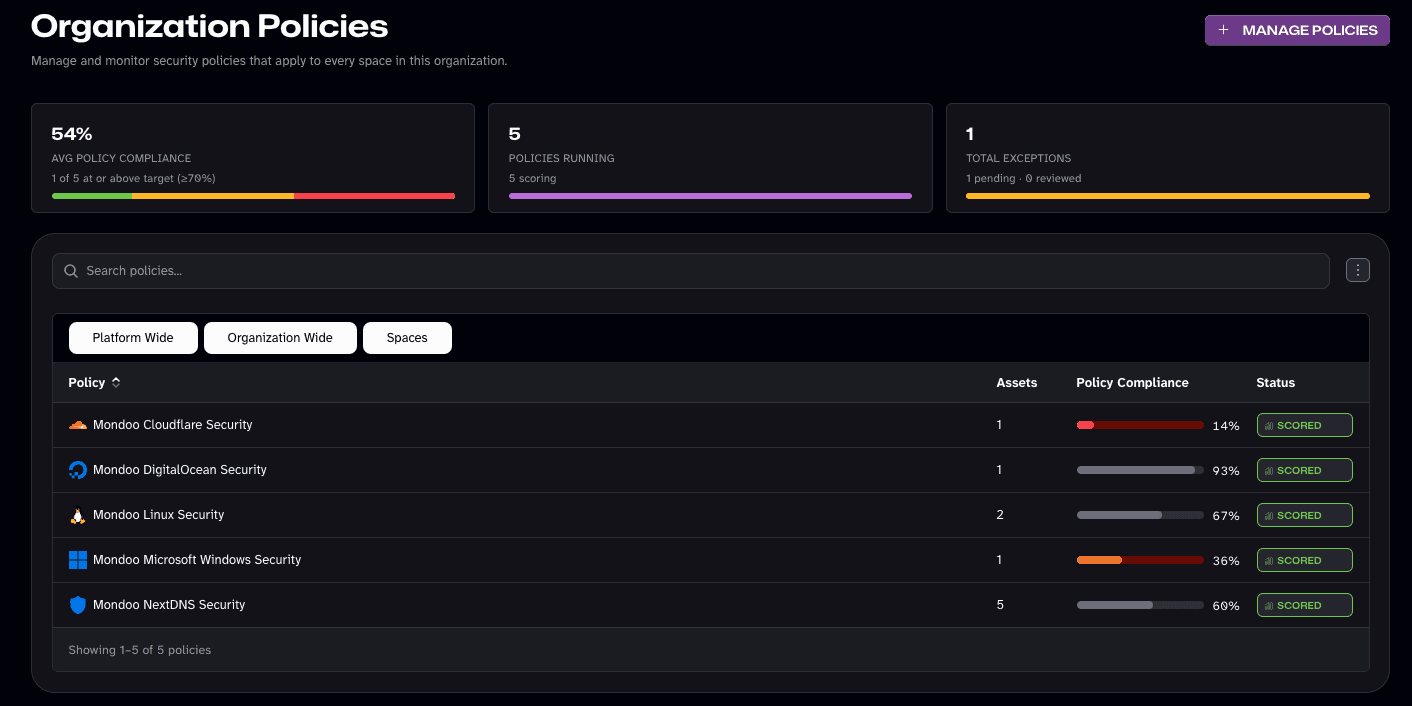Click the Avg Policy Compliance card bar
This screenshot has height=706, width=1412.
[x=253, y=196]
